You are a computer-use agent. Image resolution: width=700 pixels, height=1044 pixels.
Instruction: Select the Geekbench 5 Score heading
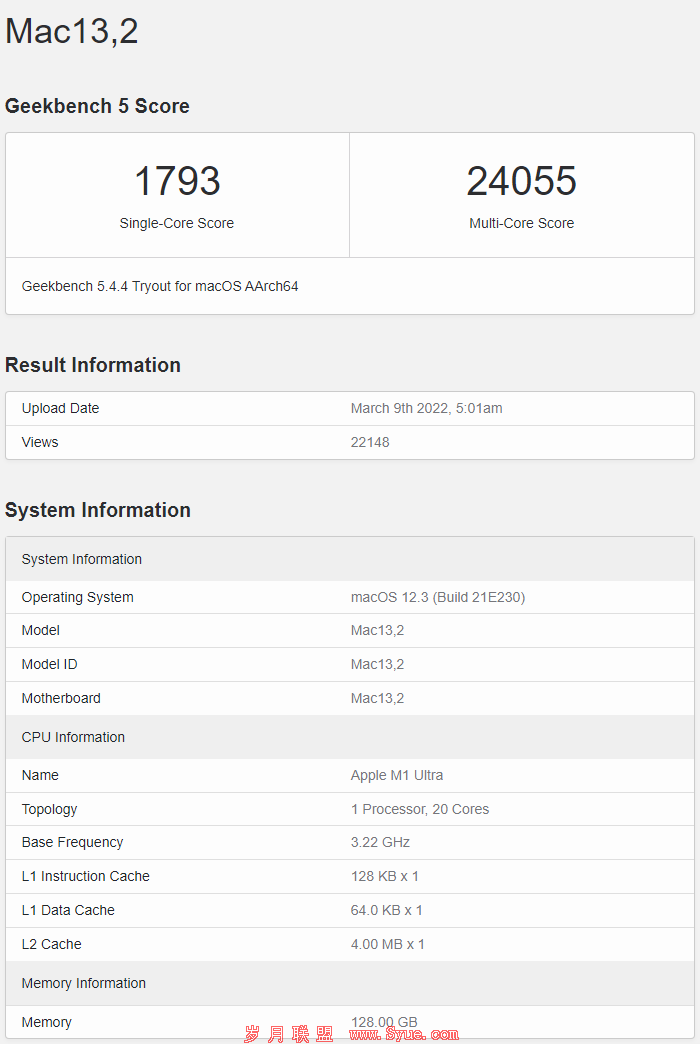(x=97, y=106)
